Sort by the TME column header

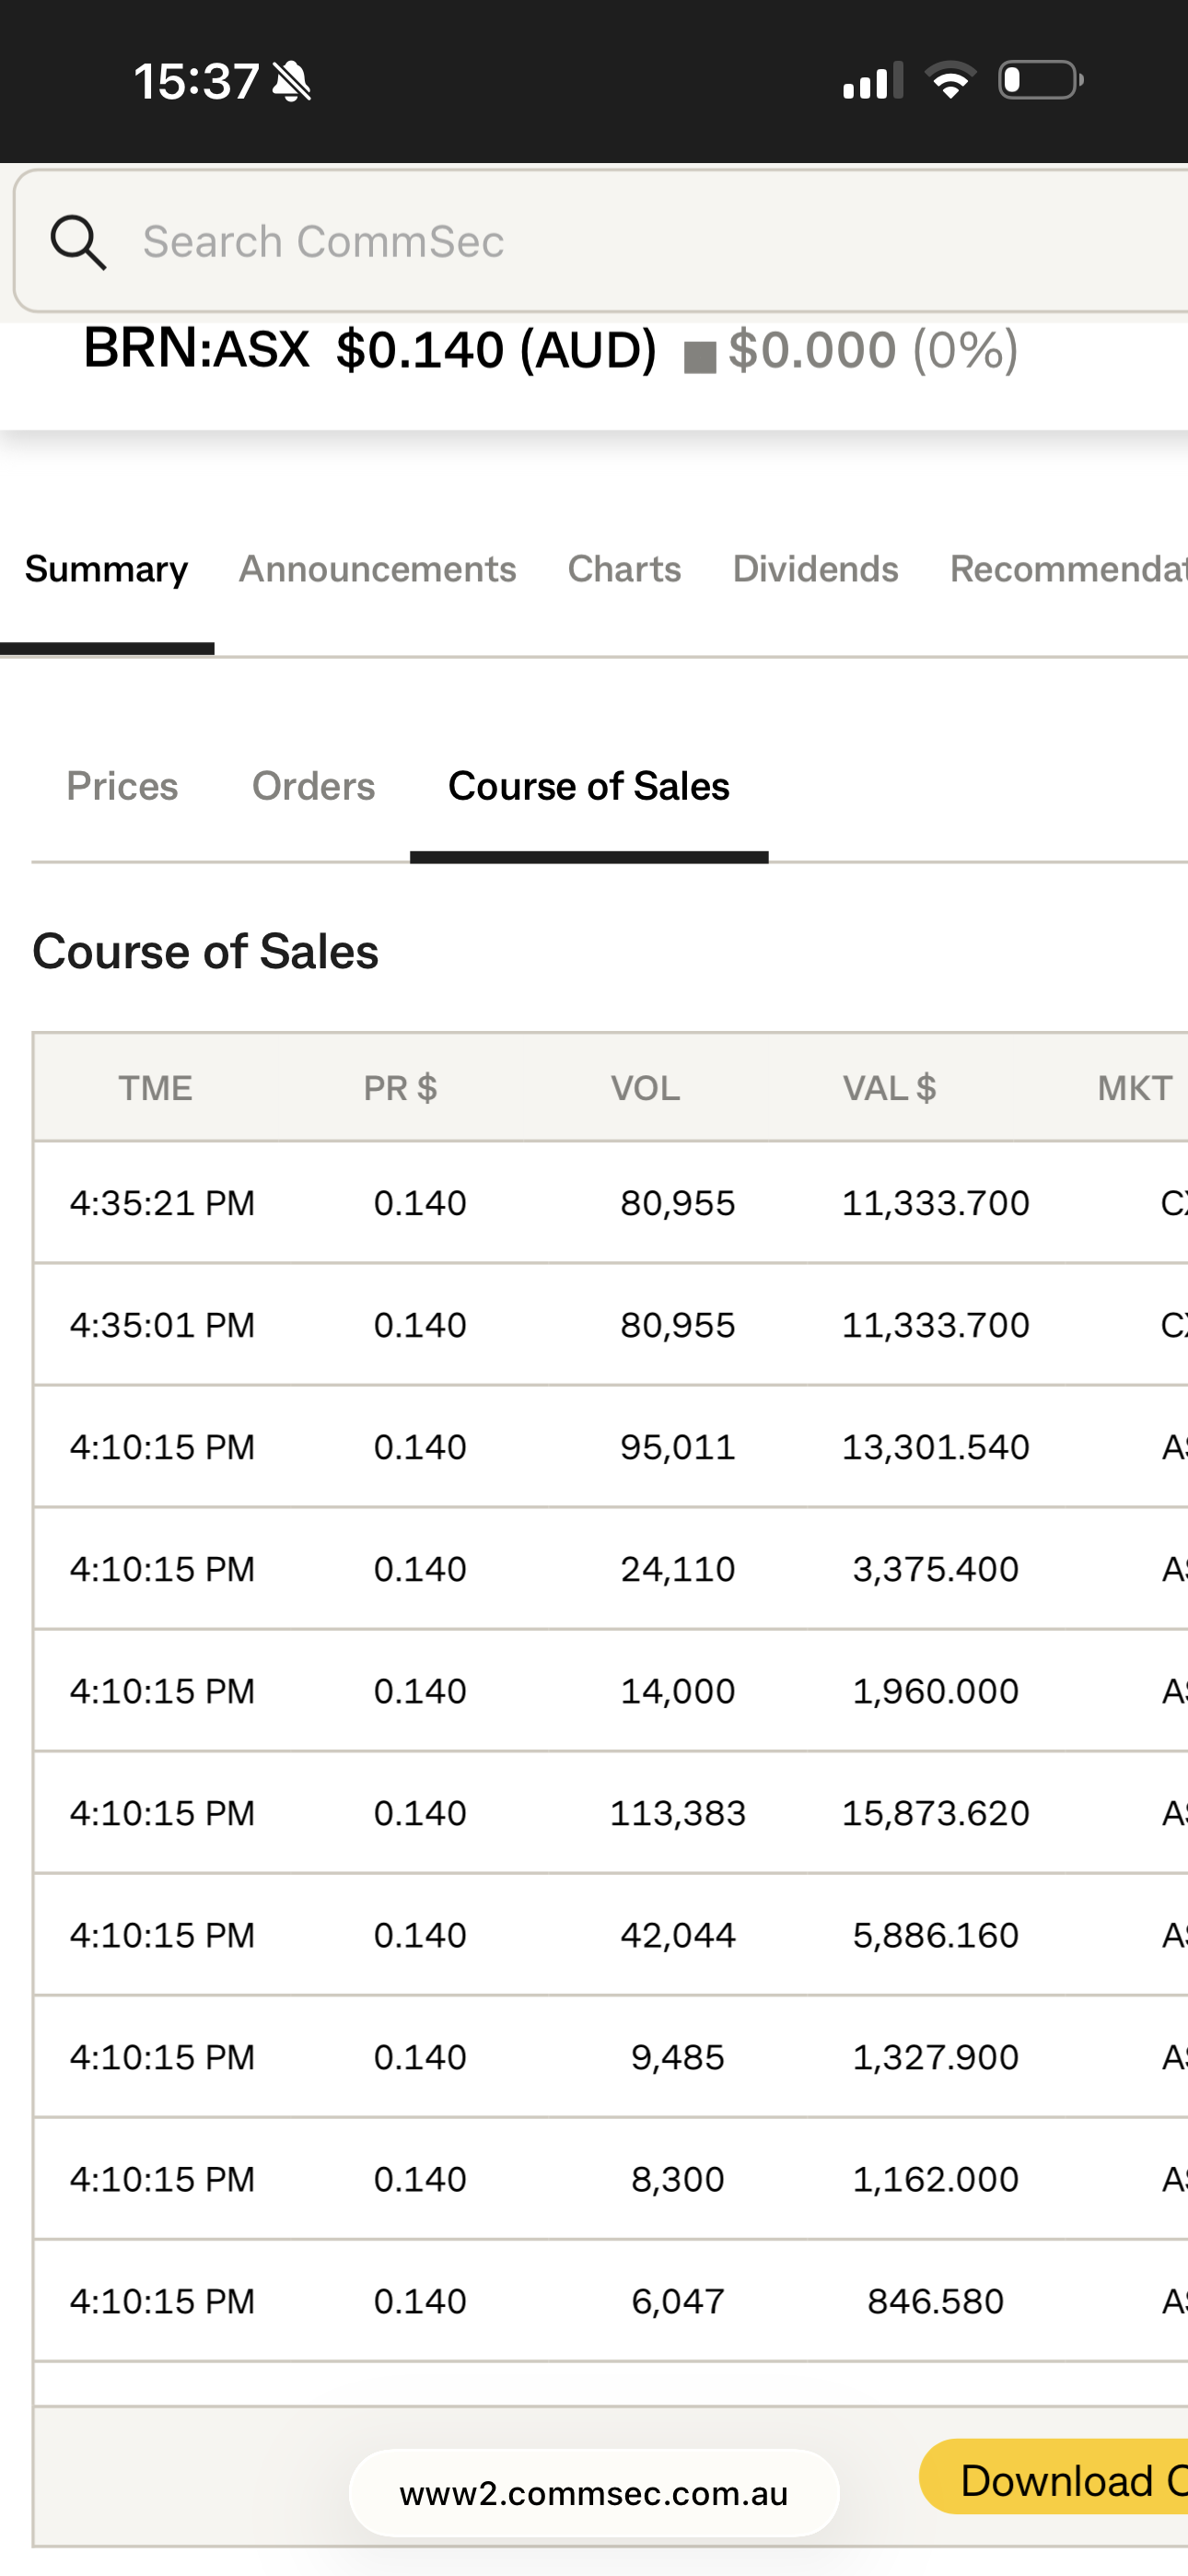[155, 1088]
